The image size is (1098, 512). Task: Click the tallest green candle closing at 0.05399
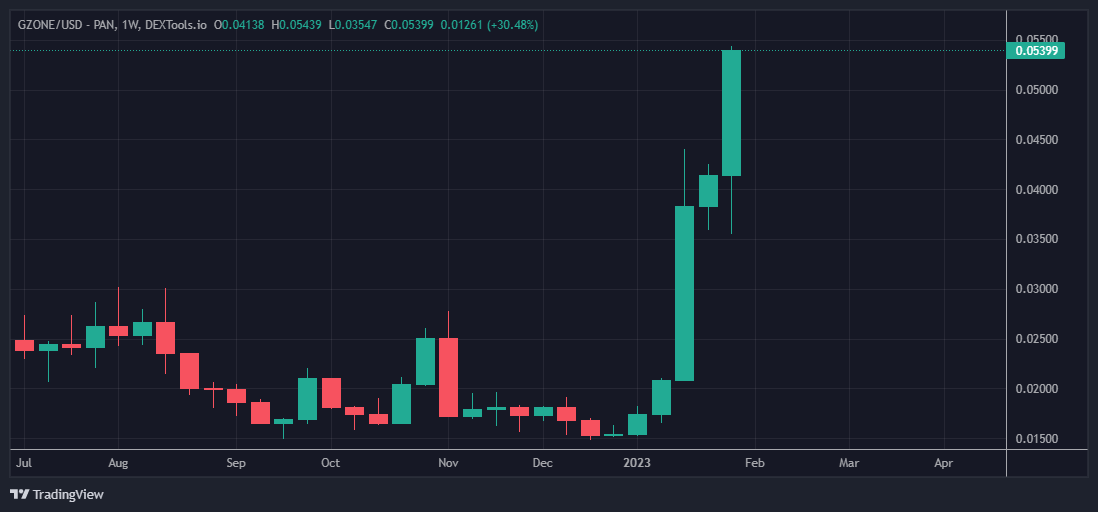tap(732, 113)
